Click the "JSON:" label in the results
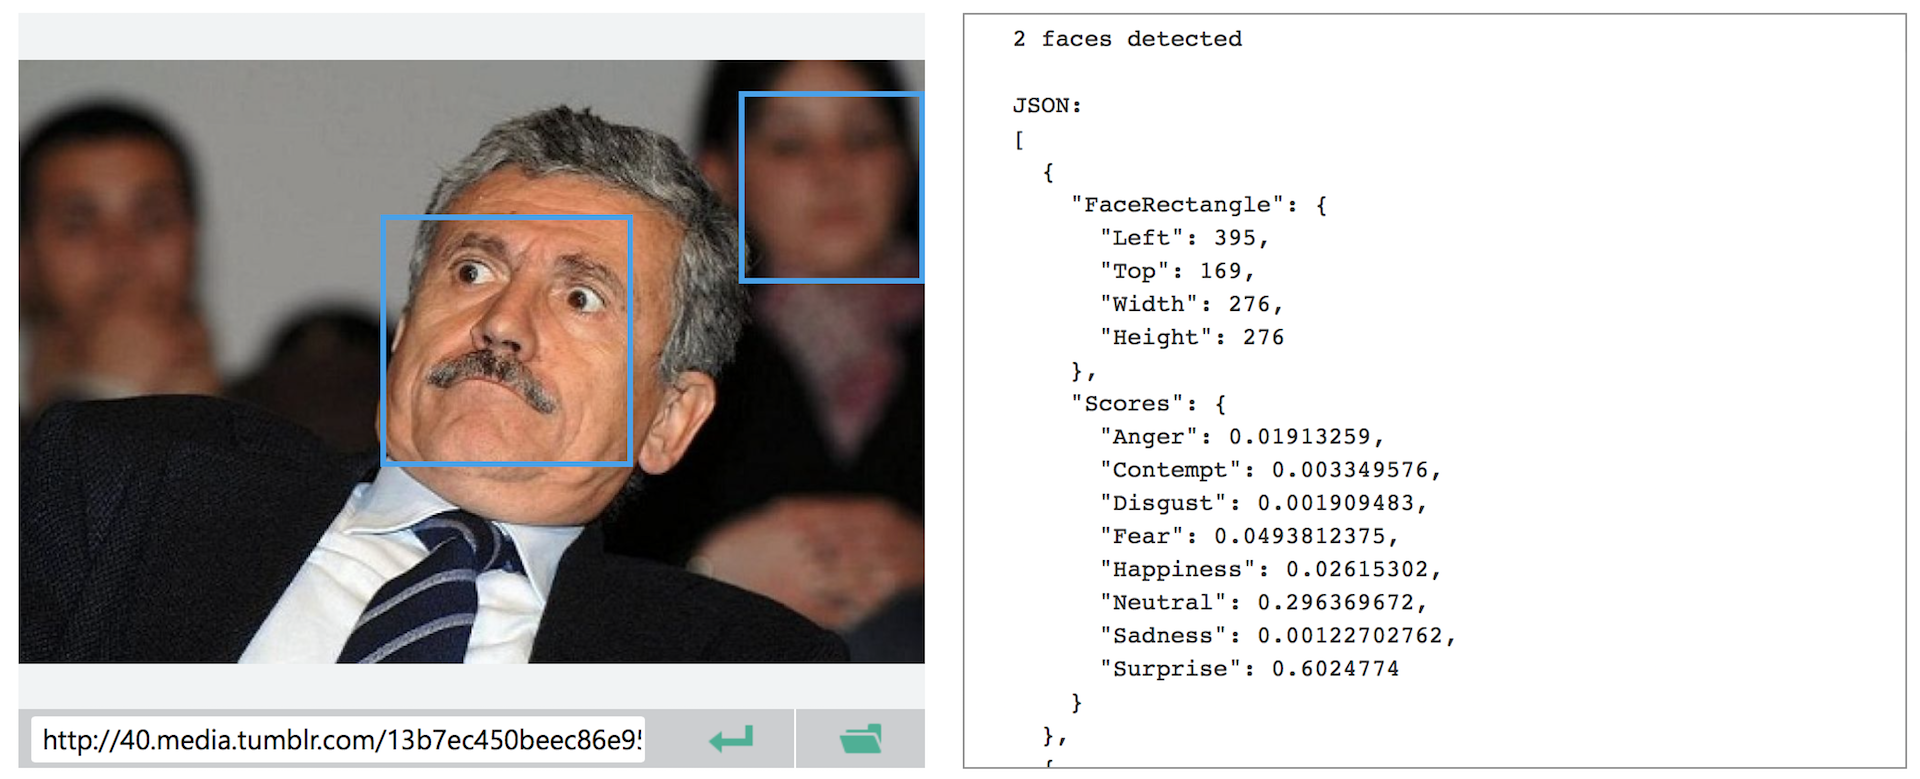This screenshot has width=1920, height=779. (x=1047, y=105)
